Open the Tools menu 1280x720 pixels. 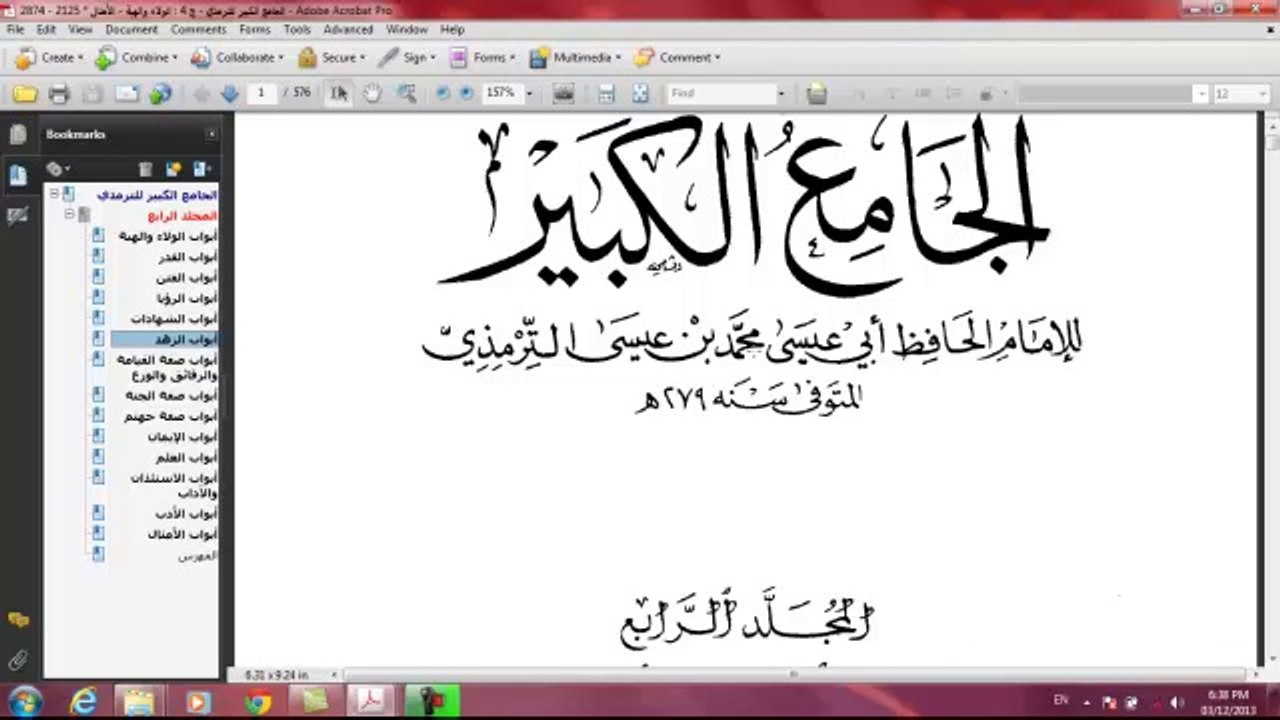point(297,30)
